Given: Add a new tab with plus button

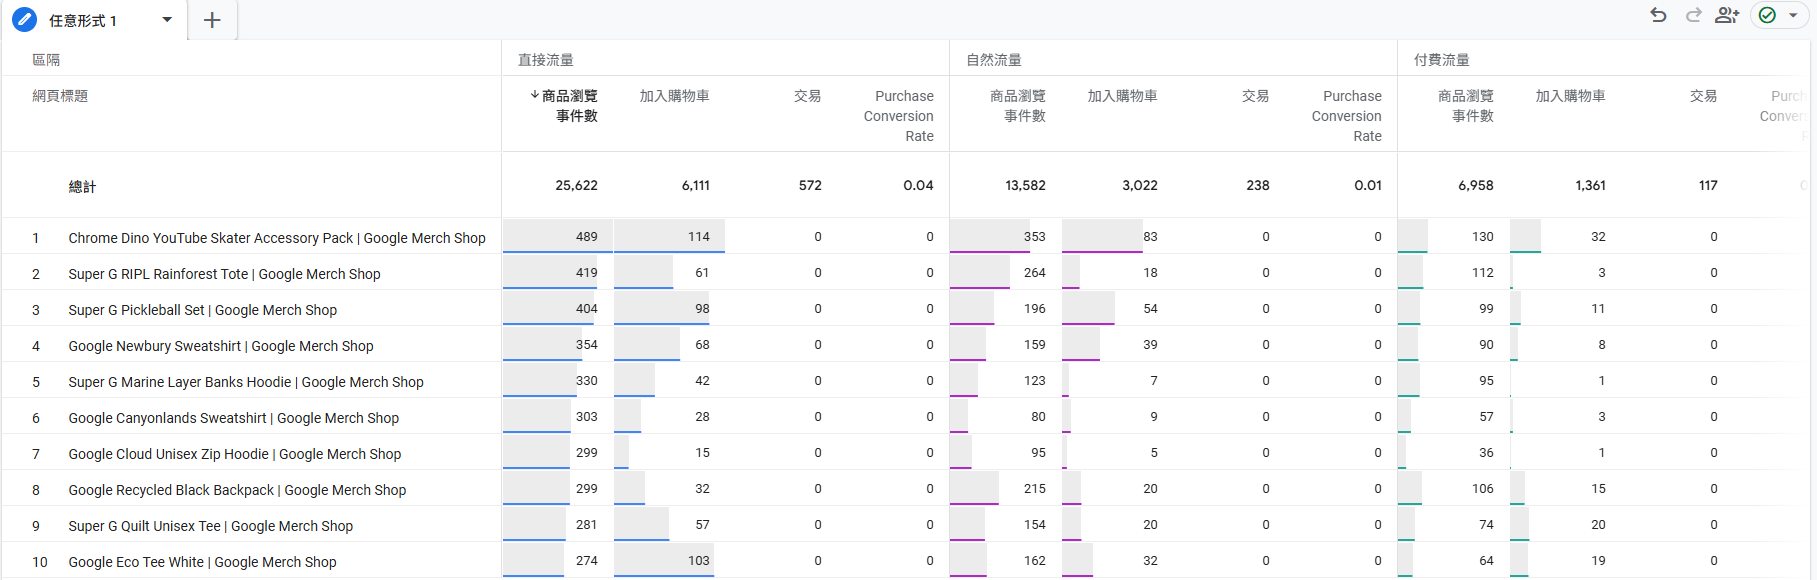Looking at the screenshot, I should coord(212,20).
